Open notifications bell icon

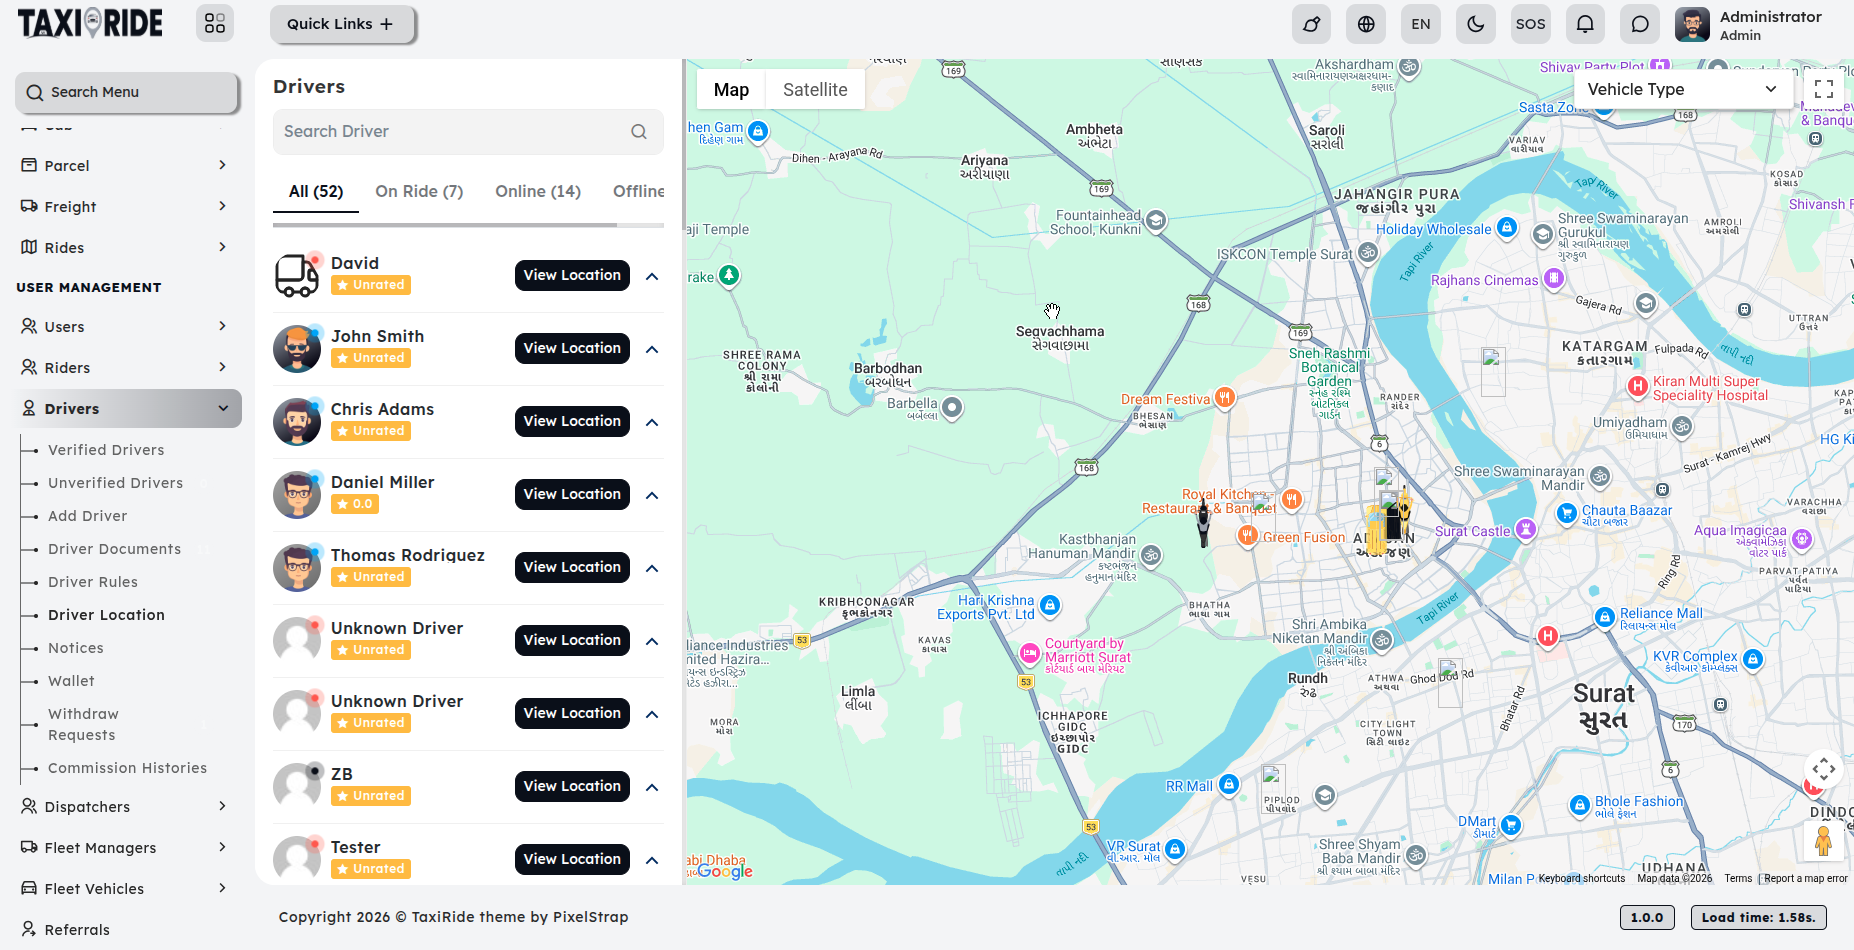coord(1585,24)
